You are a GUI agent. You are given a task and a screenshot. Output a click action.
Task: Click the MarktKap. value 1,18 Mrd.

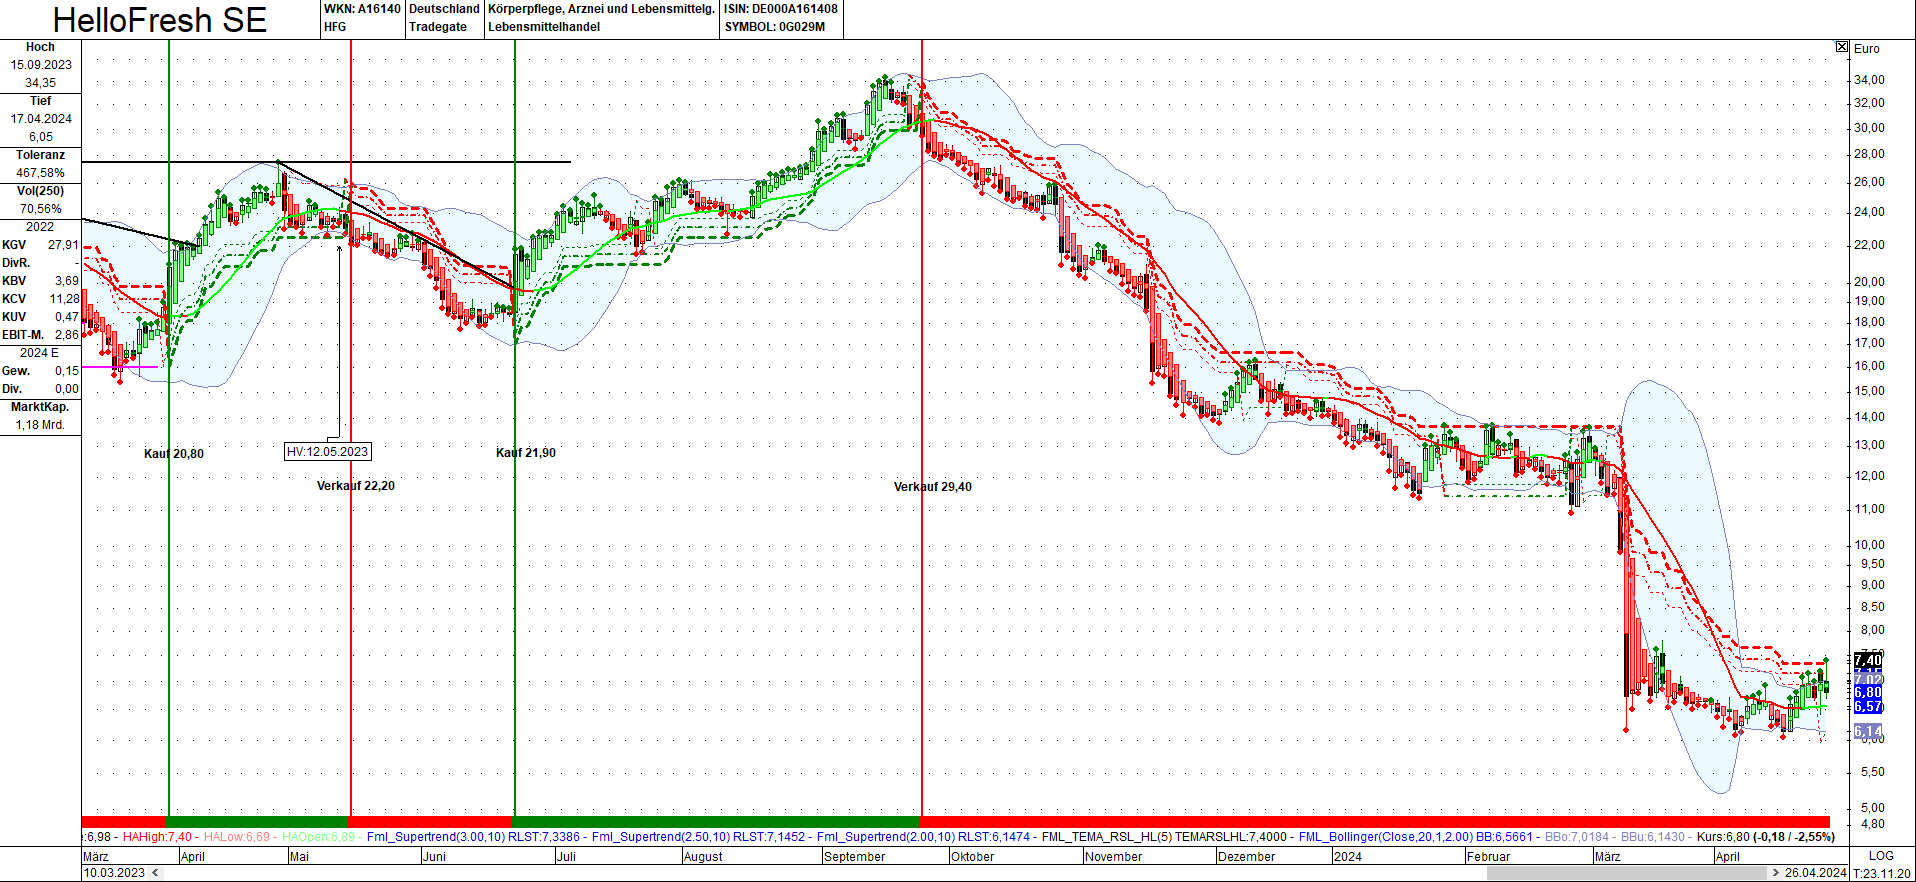click(x=41, y=425)
